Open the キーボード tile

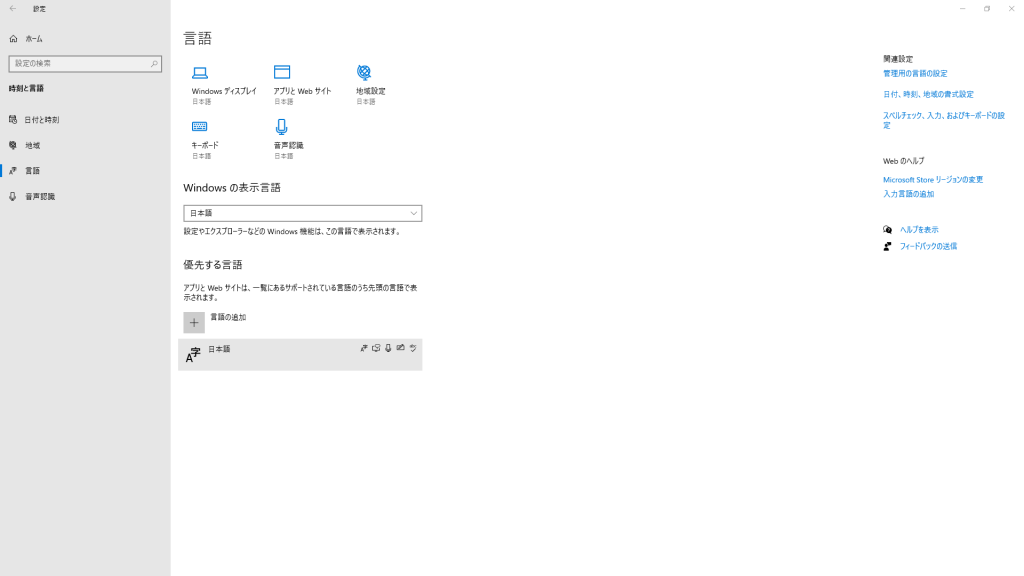pos(205,139)
